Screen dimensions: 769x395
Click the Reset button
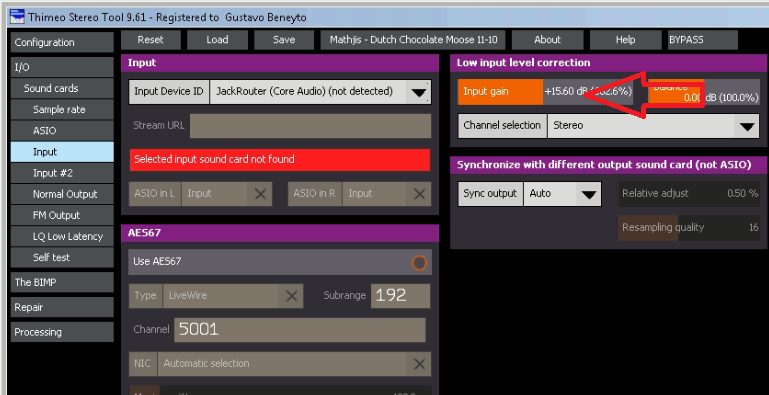(151, 40)
